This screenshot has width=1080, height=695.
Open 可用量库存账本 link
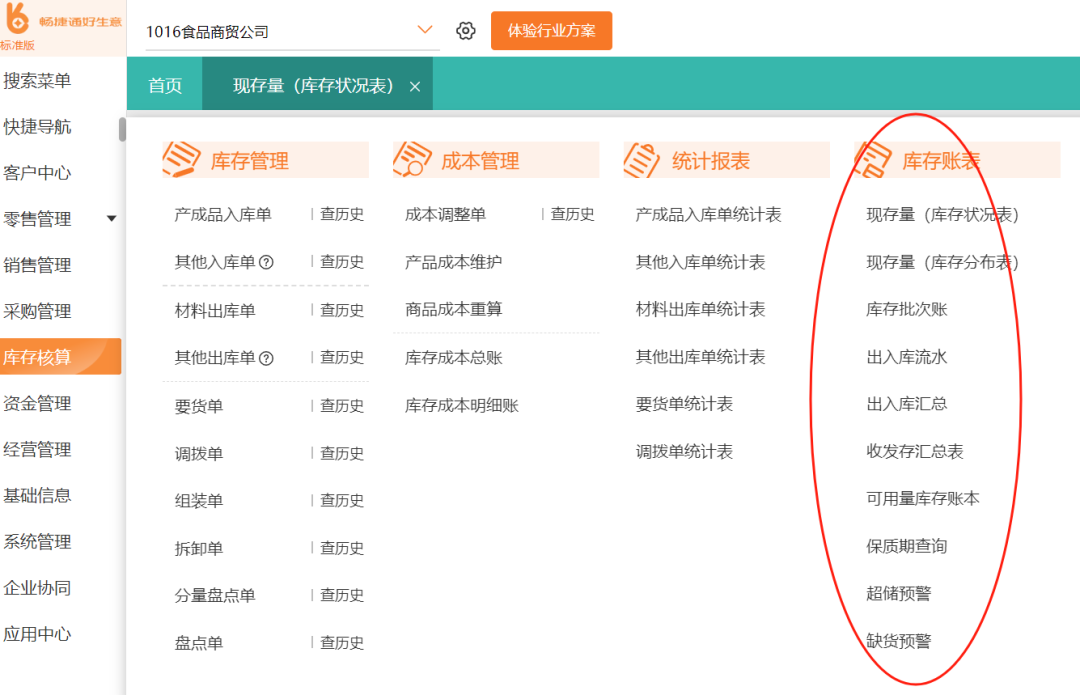923,499
